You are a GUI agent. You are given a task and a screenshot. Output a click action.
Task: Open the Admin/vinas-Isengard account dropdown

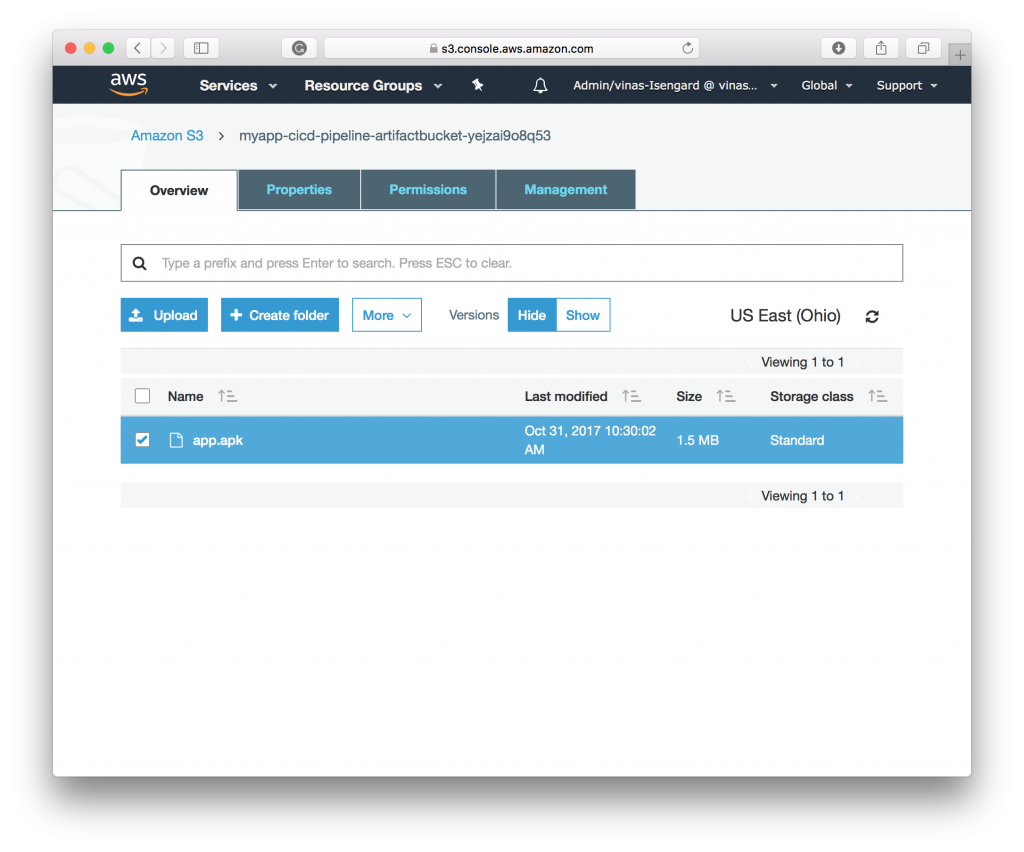click(675, 86)
